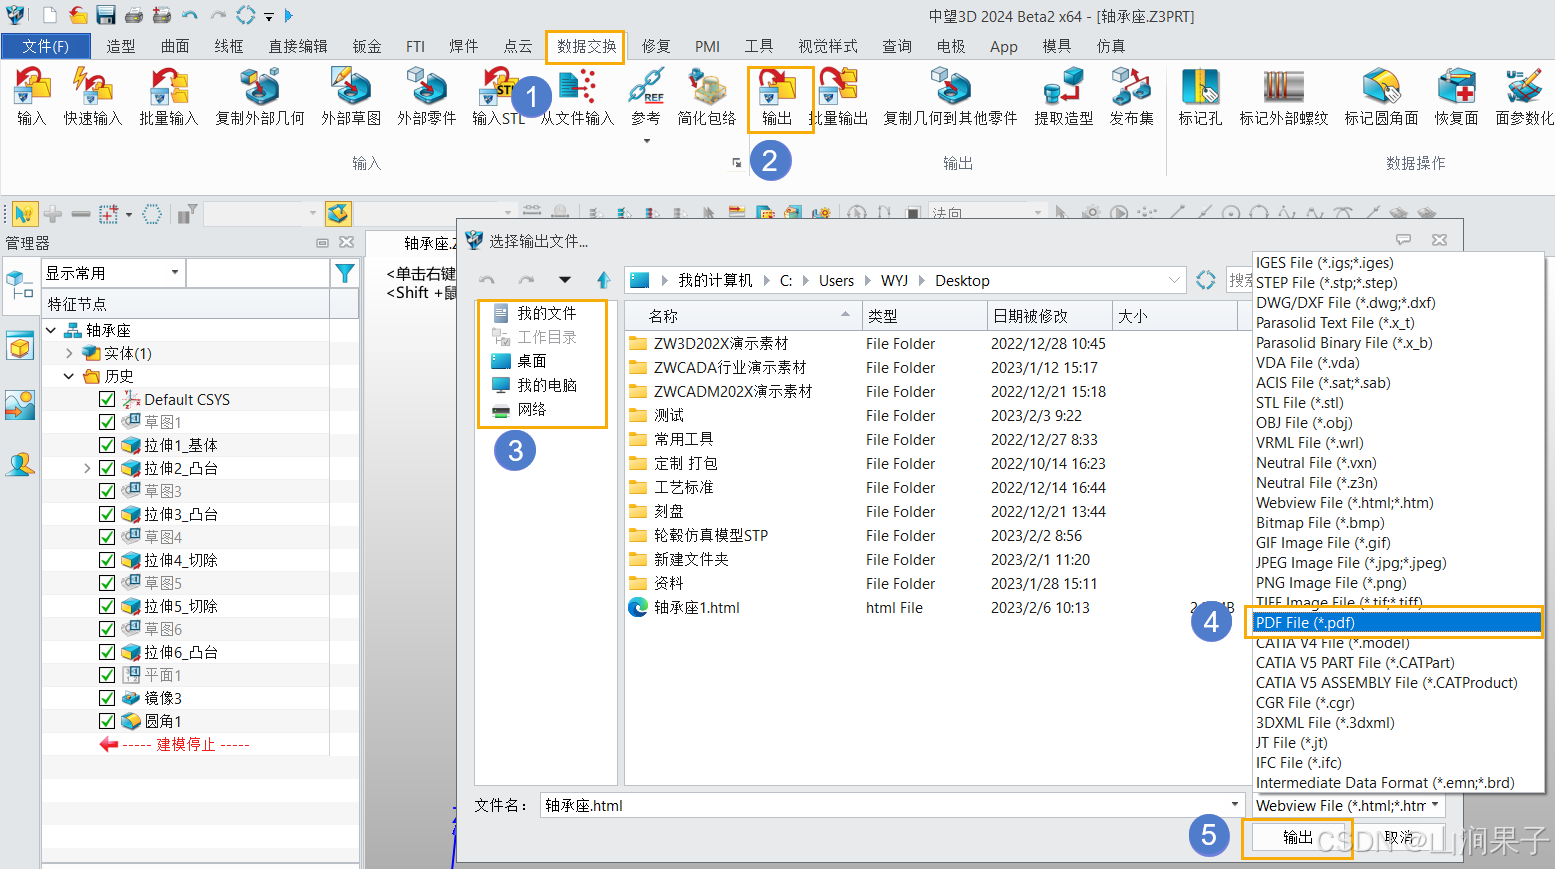Click 复制几何到其他零件 icon

(x=950, y=97)
